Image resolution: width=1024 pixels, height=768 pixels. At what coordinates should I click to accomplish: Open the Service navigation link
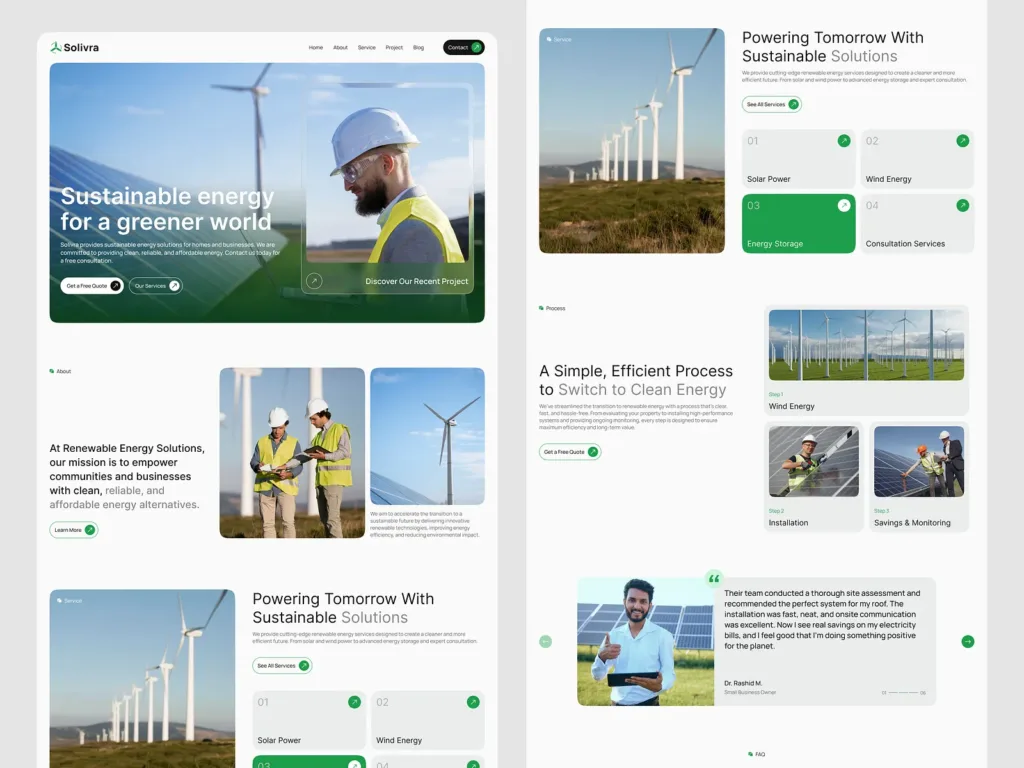click(366, 48)
